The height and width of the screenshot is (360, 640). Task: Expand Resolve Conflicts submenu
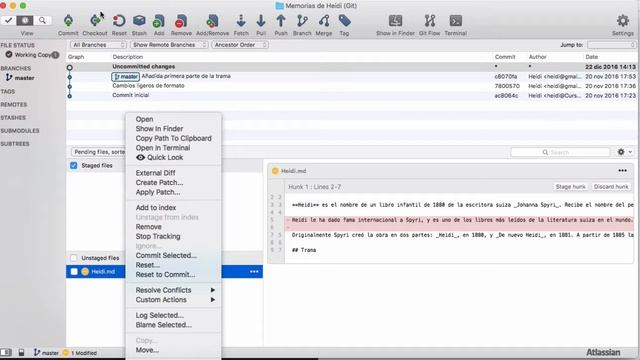[x=174, y=290]
